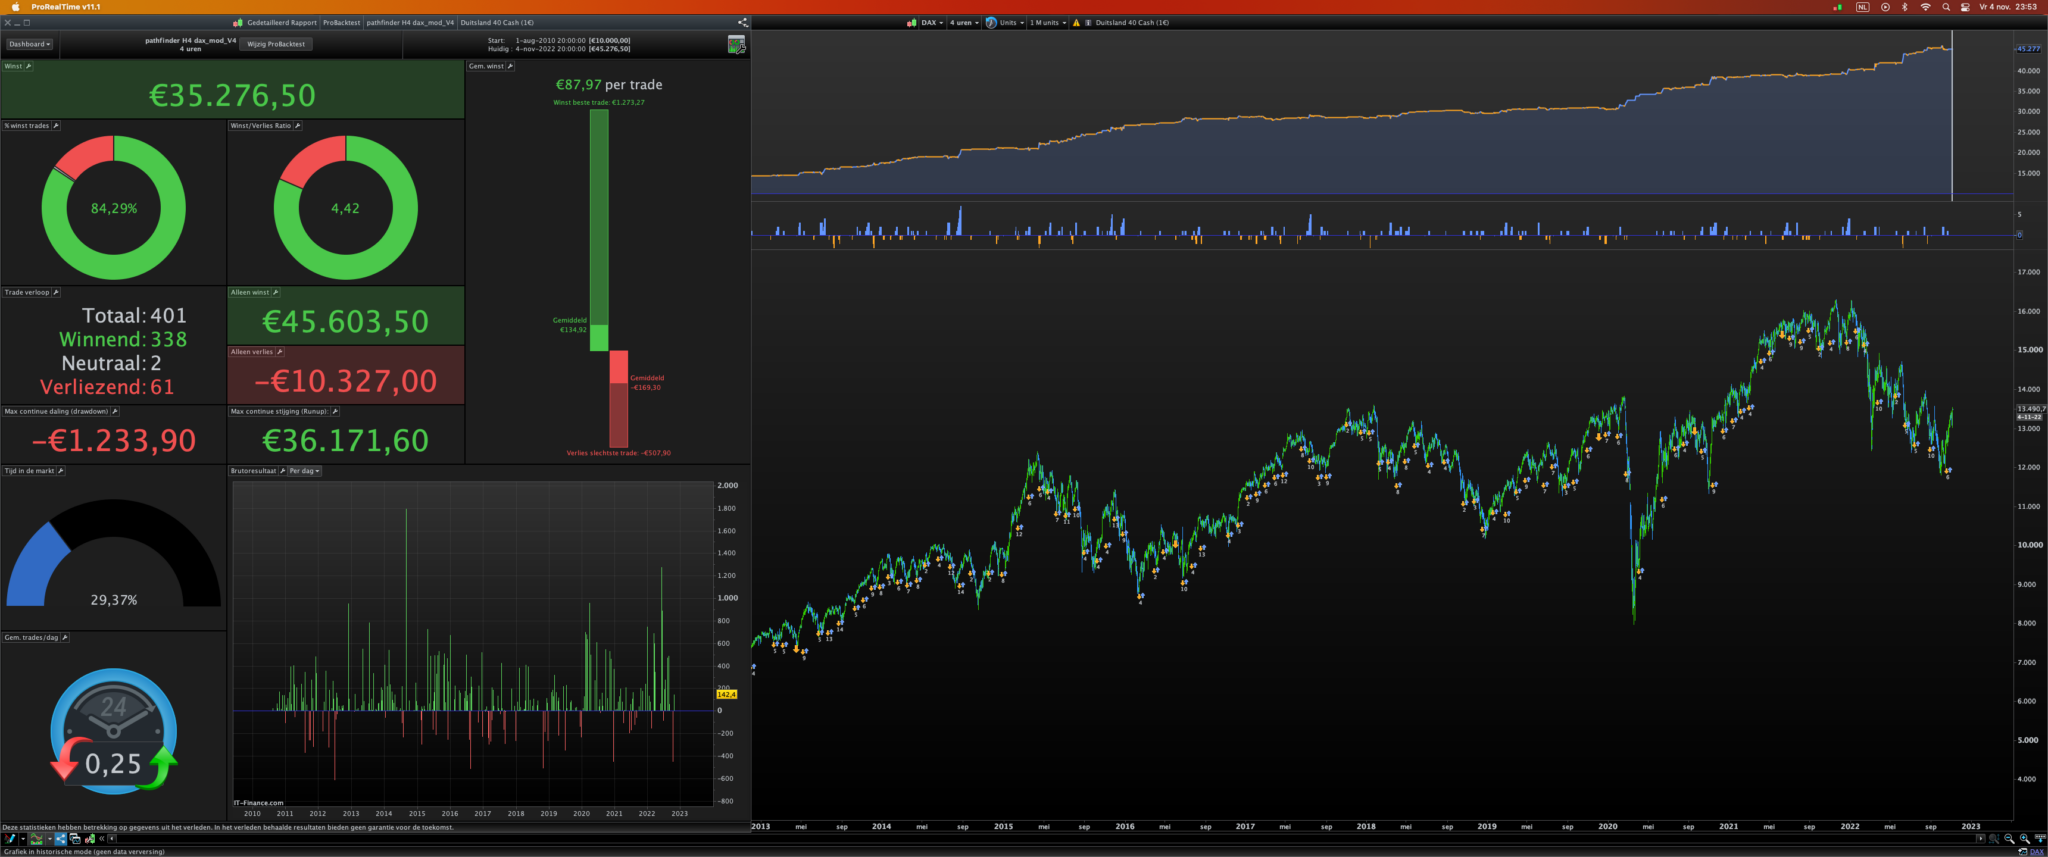This screenshot has width=2048, height=857.
Task: Zoom out on the chart
Action: pyautogui.click(x=2009, y=839)
